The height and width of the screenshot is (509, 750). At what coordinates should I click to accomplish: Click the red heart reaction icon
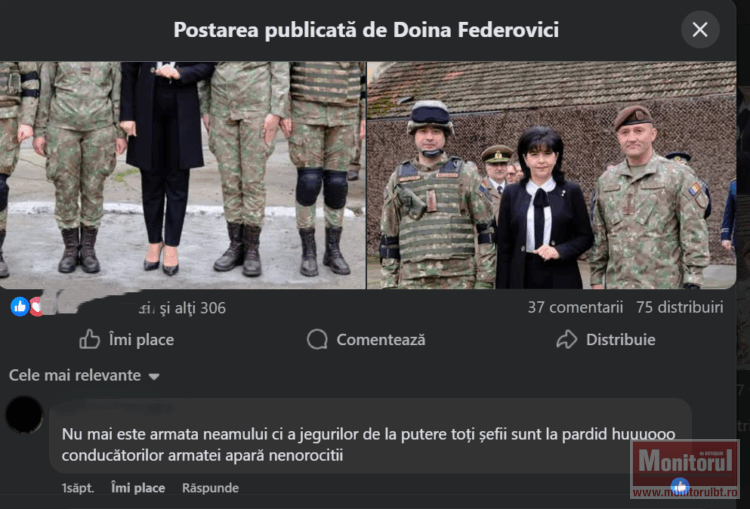[x=35, y=307]
